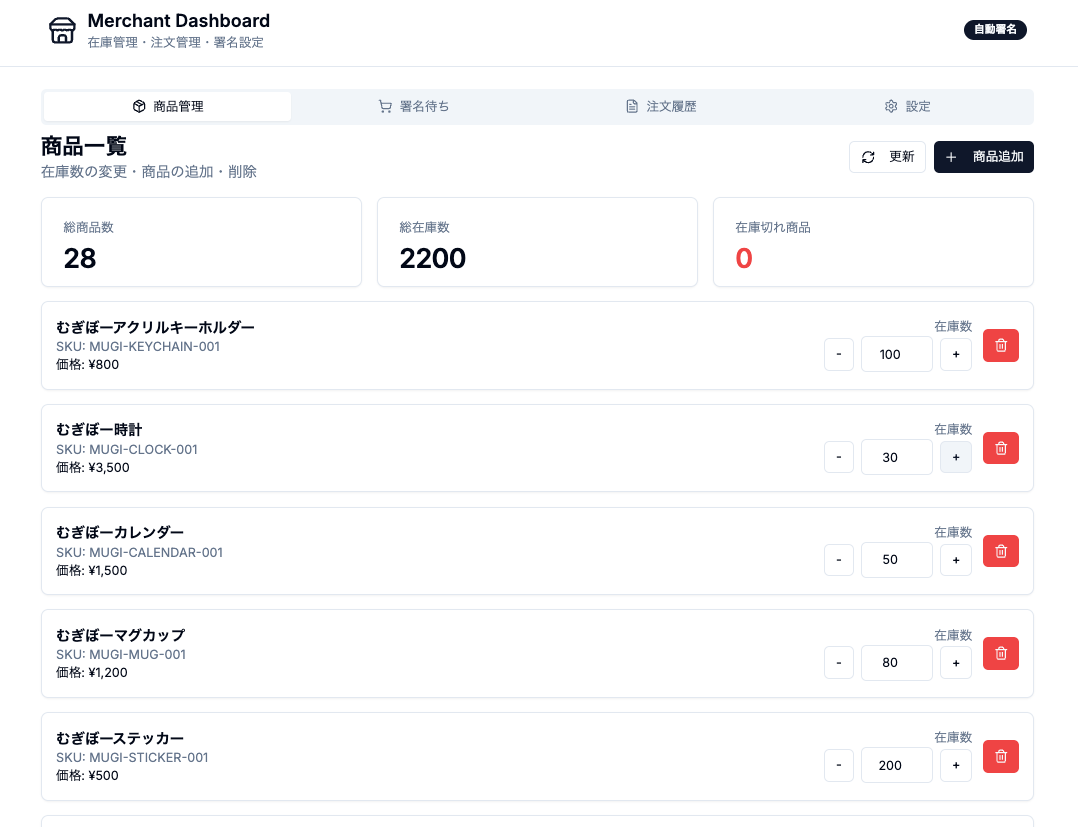The height and width of the screenshot is (827, 1078).
Task: Reduce むぎぼーマグカップ stock with minus
Action: [838, 662]
